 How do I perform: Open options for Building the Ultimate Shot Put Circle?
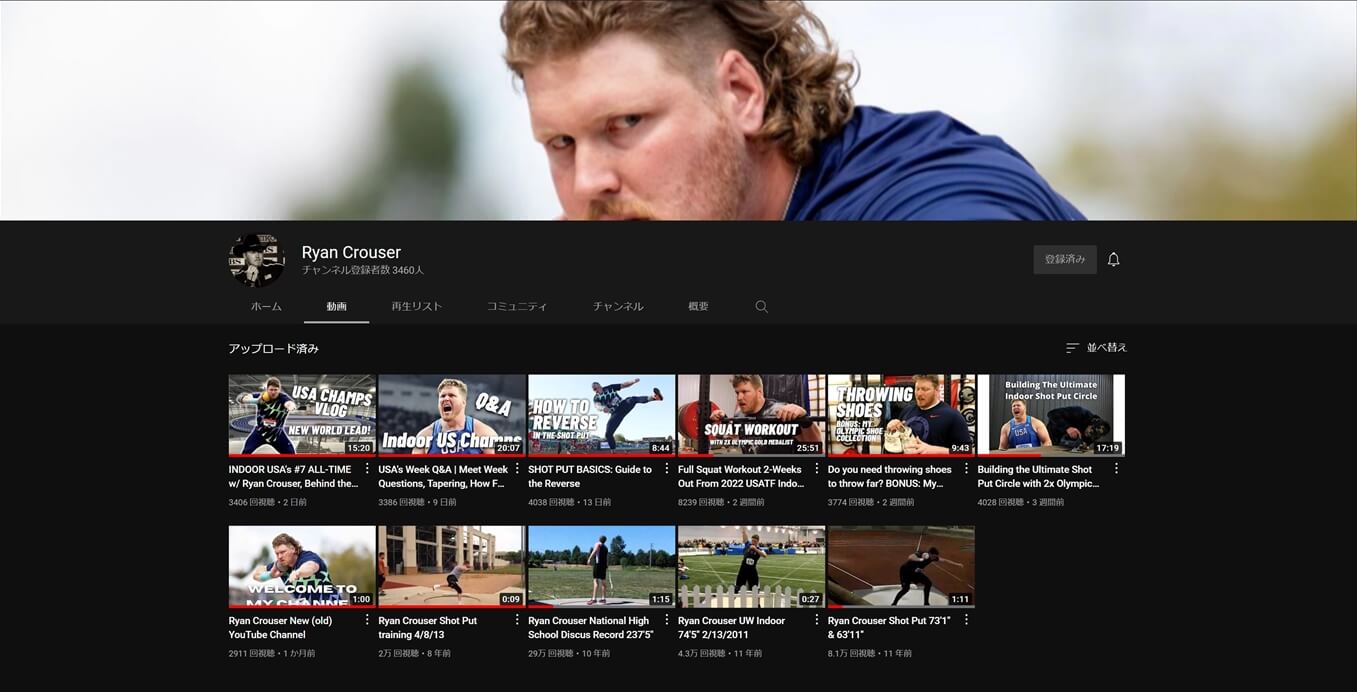[1116, 469]
